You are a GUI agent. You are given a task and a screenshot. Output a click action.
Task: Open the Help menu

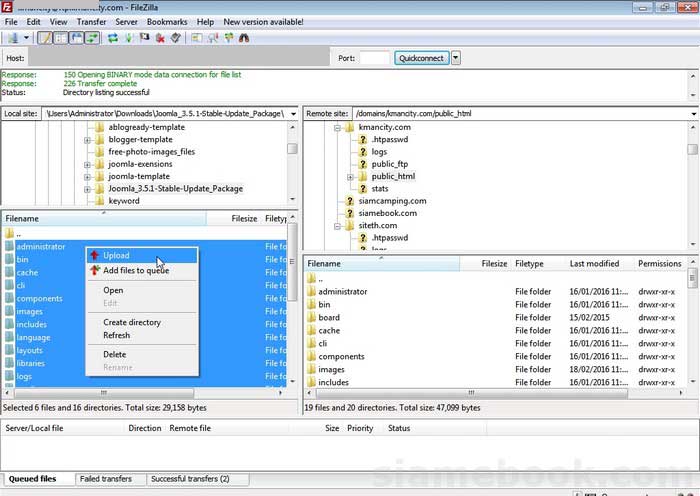click(x=205, y=22)
